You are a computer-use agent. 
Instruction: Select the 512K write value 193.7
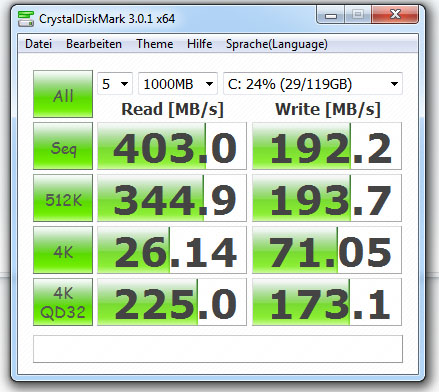(x=327, y=198)
